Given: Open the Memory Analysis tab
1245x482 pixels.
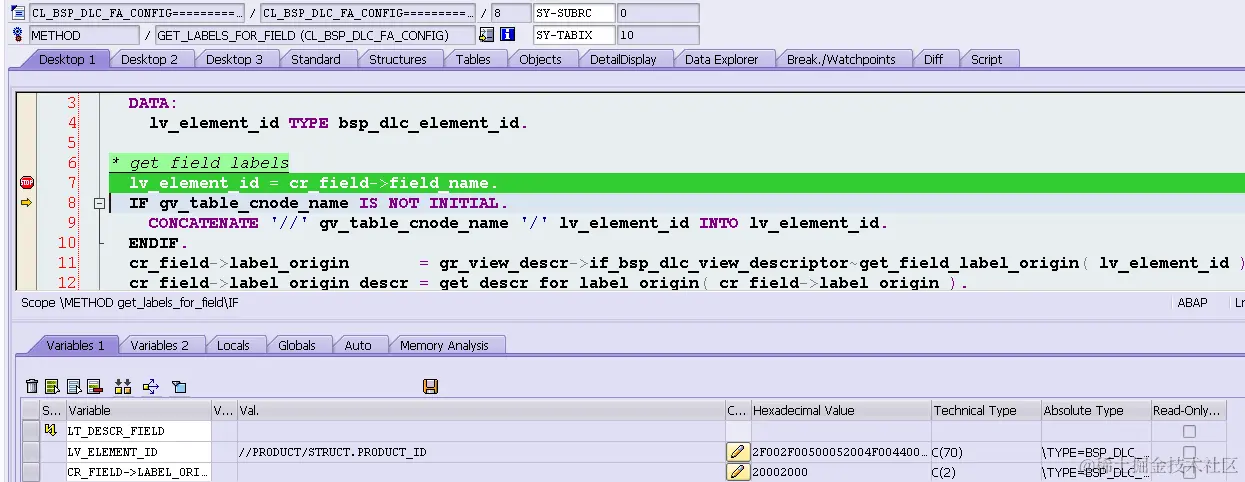Looking at the screenshot, I should click(x=444, y=345).
